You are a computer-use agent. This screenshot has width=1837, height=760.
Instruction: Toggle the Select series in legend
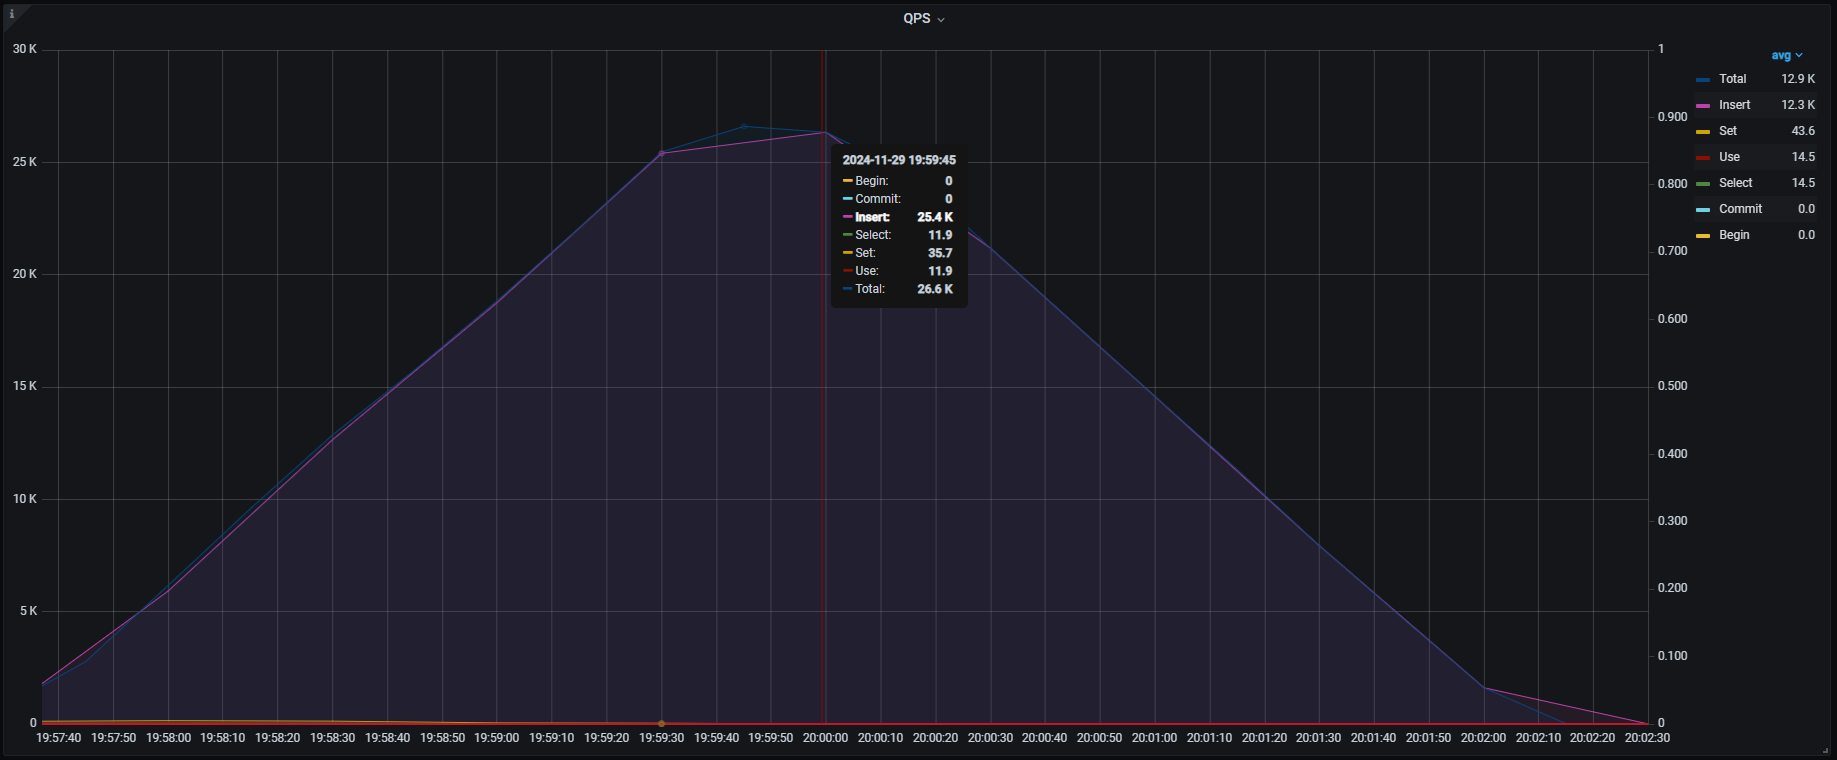pos(1735,183)
